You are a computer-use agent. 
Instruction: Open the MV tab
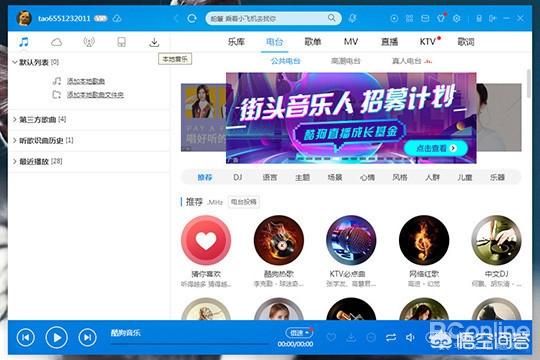[351, 42]
